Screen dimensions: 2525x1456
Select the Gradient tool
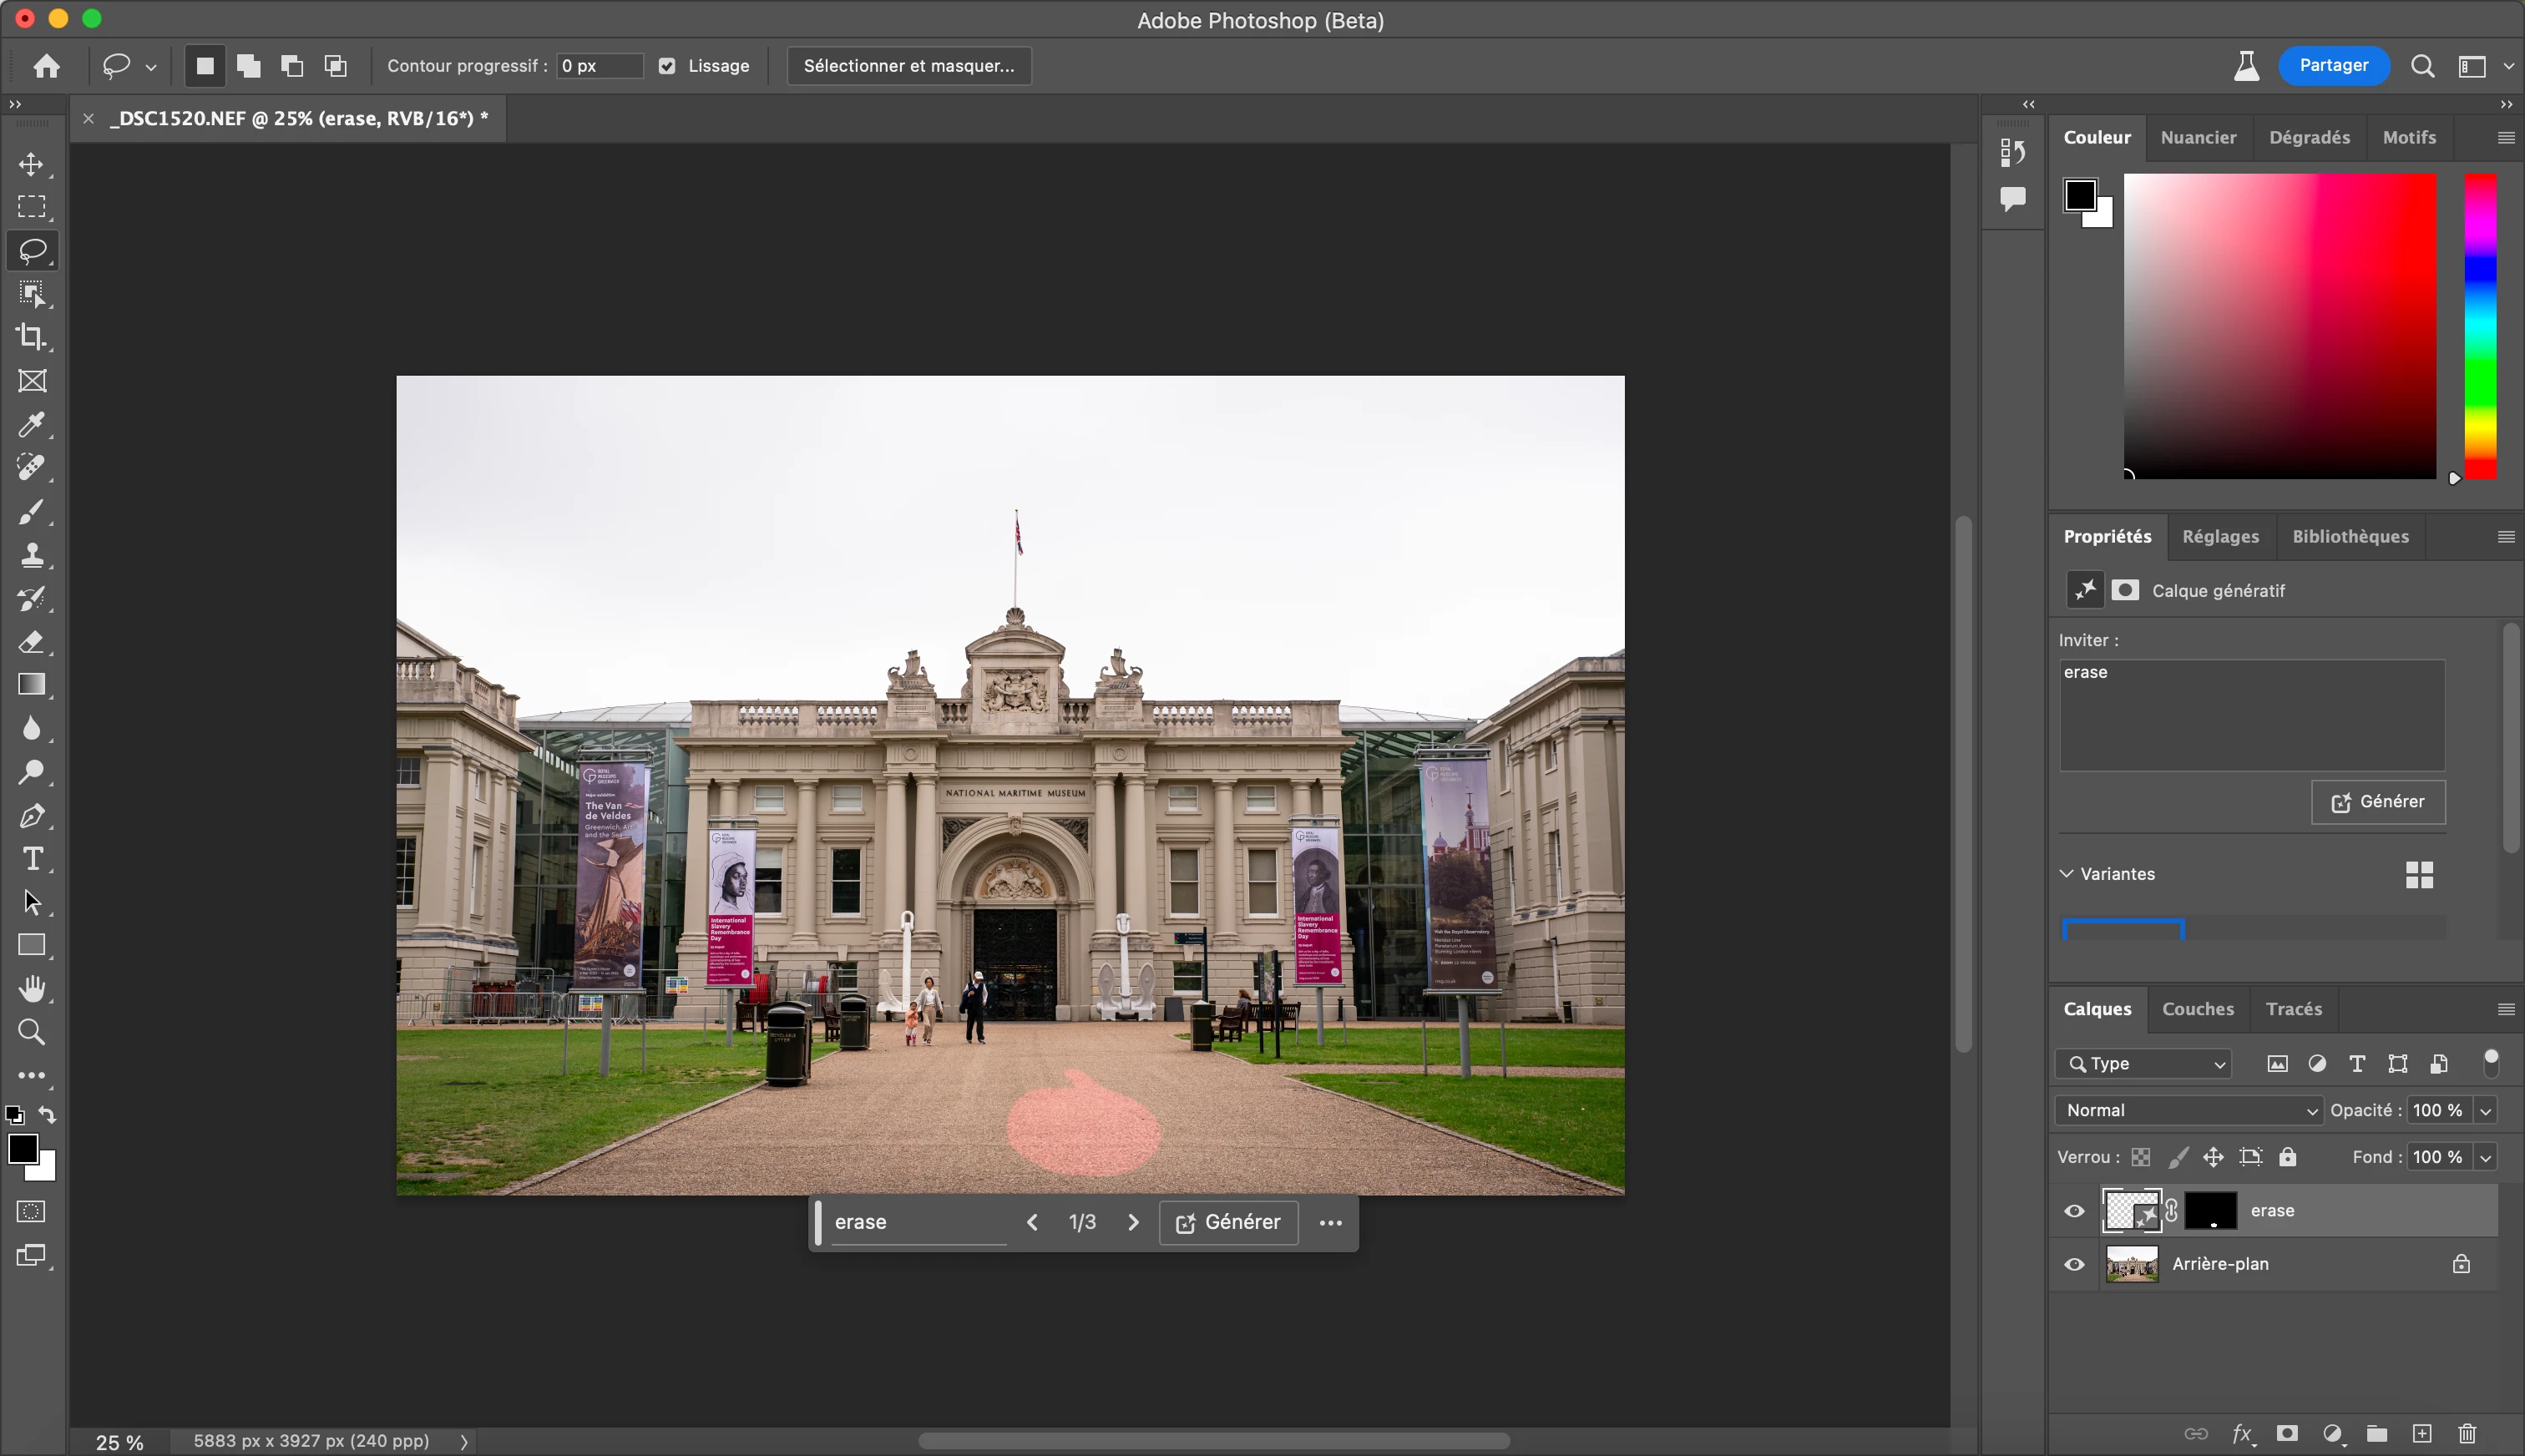tap(31, 685)
